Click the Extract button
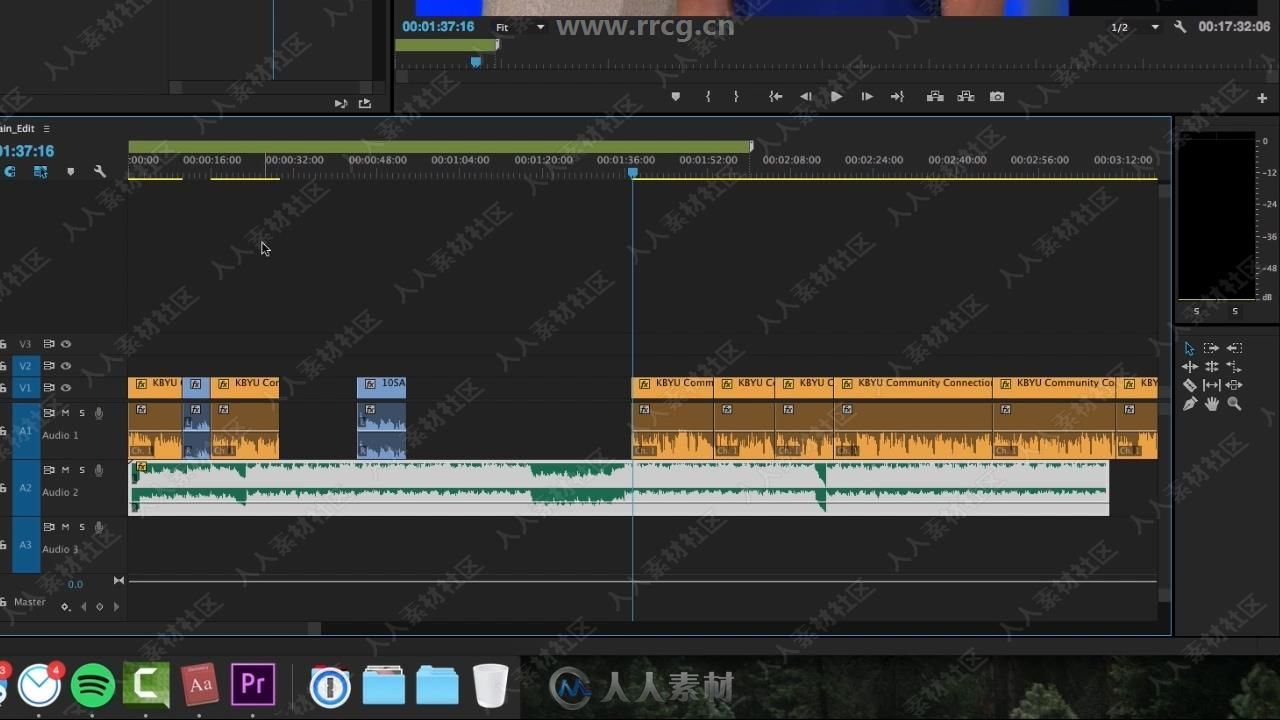This screenshot has height=720, width=1280. pos(966,97)
